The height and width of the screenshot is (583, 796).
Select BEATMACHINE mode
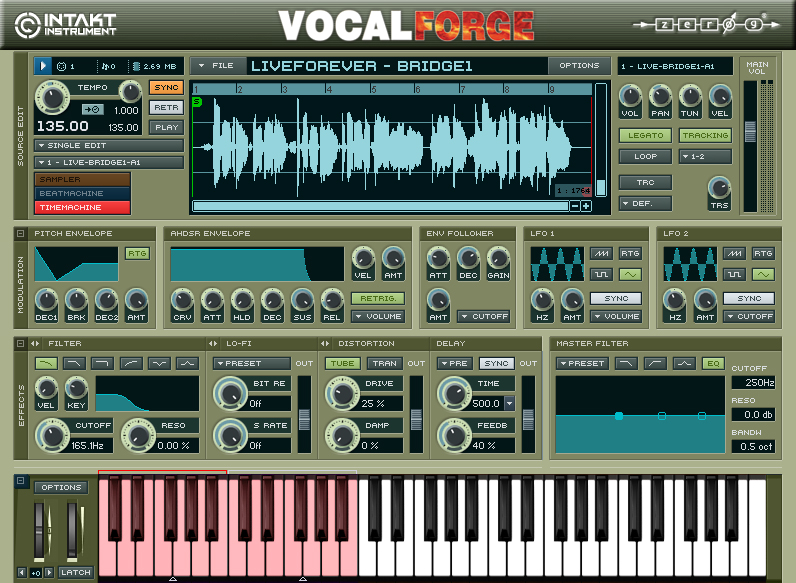point(83,193)
